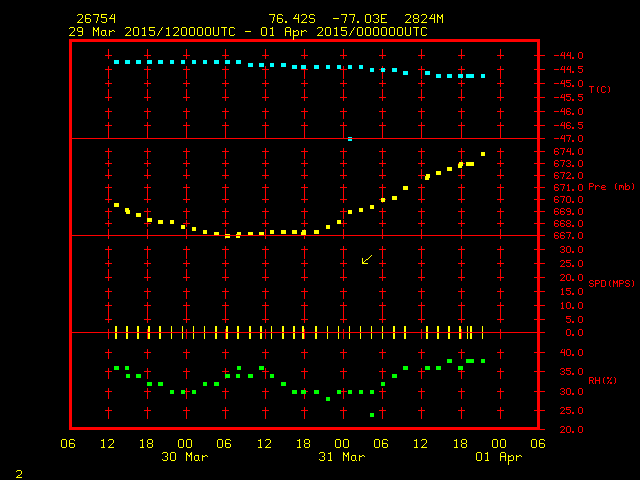Click the 668.0 pressure tick value
This screenshot has width=640, height=480.
[x=568, y=224]
